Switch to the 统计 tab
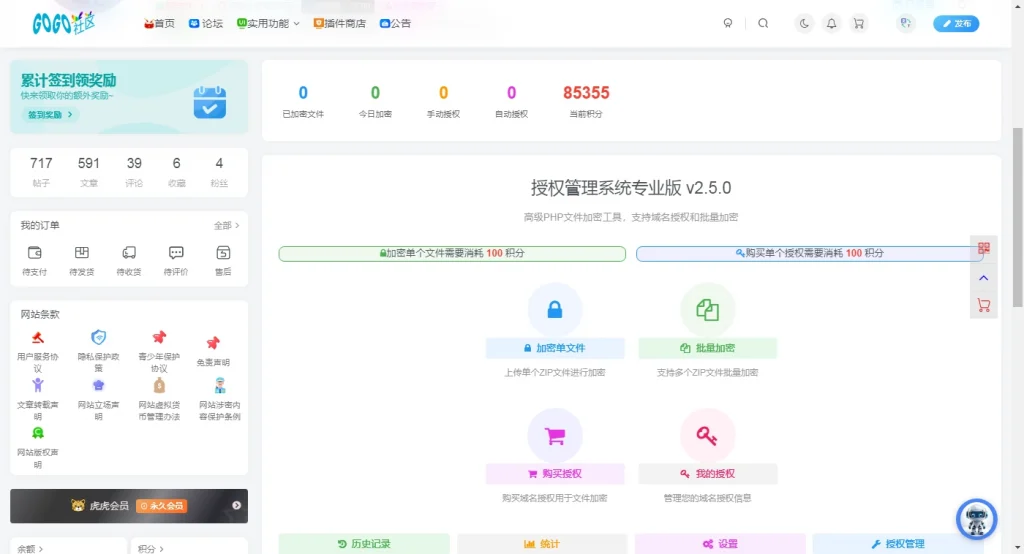 coord(542,544)
